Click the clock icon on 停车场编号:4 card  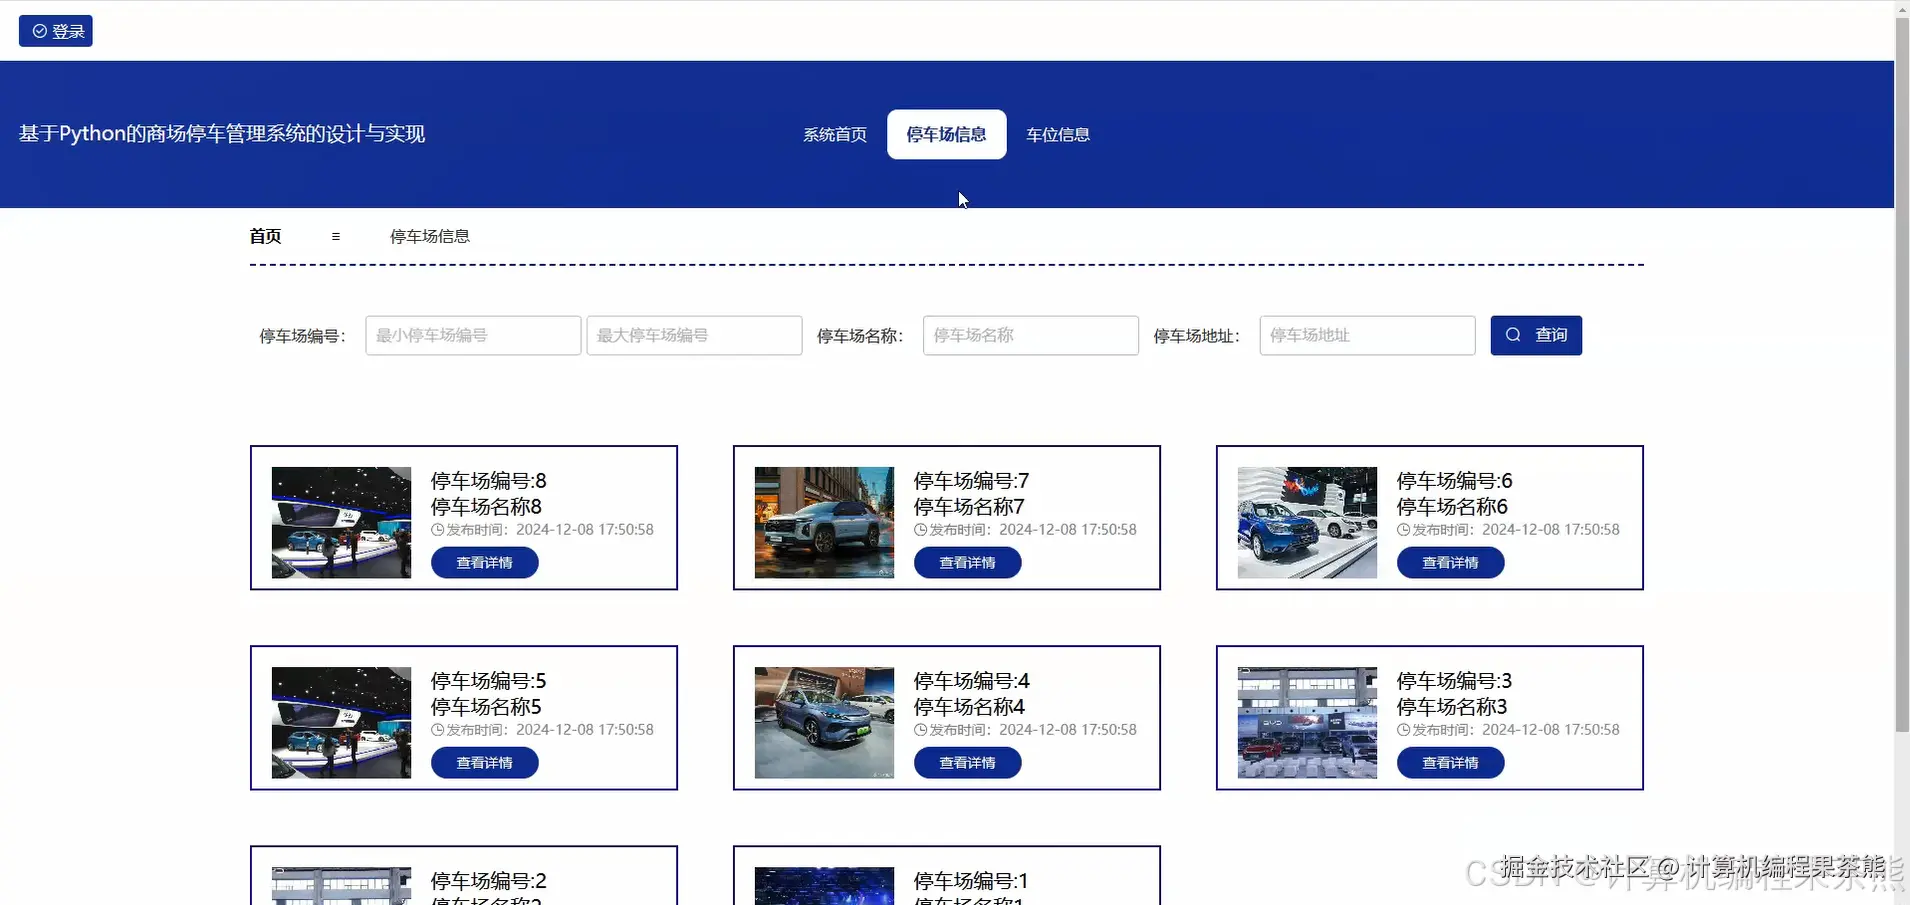pos(922,729)
